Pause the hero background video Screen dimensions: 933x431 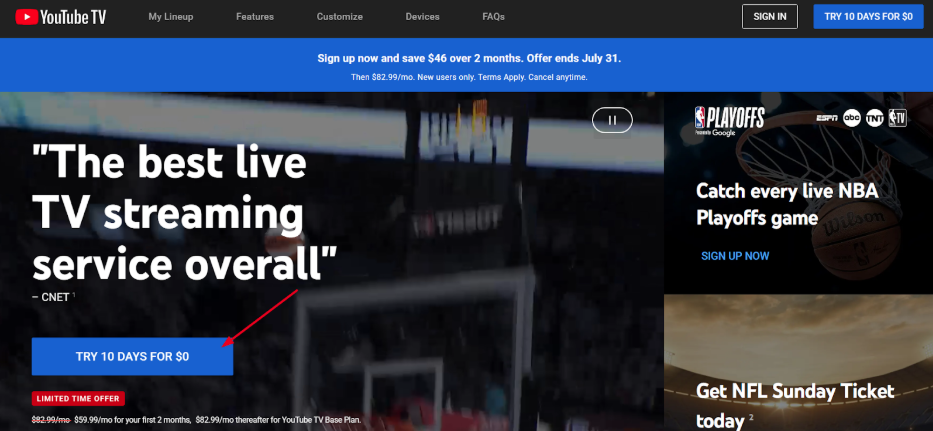pos(612,120)
